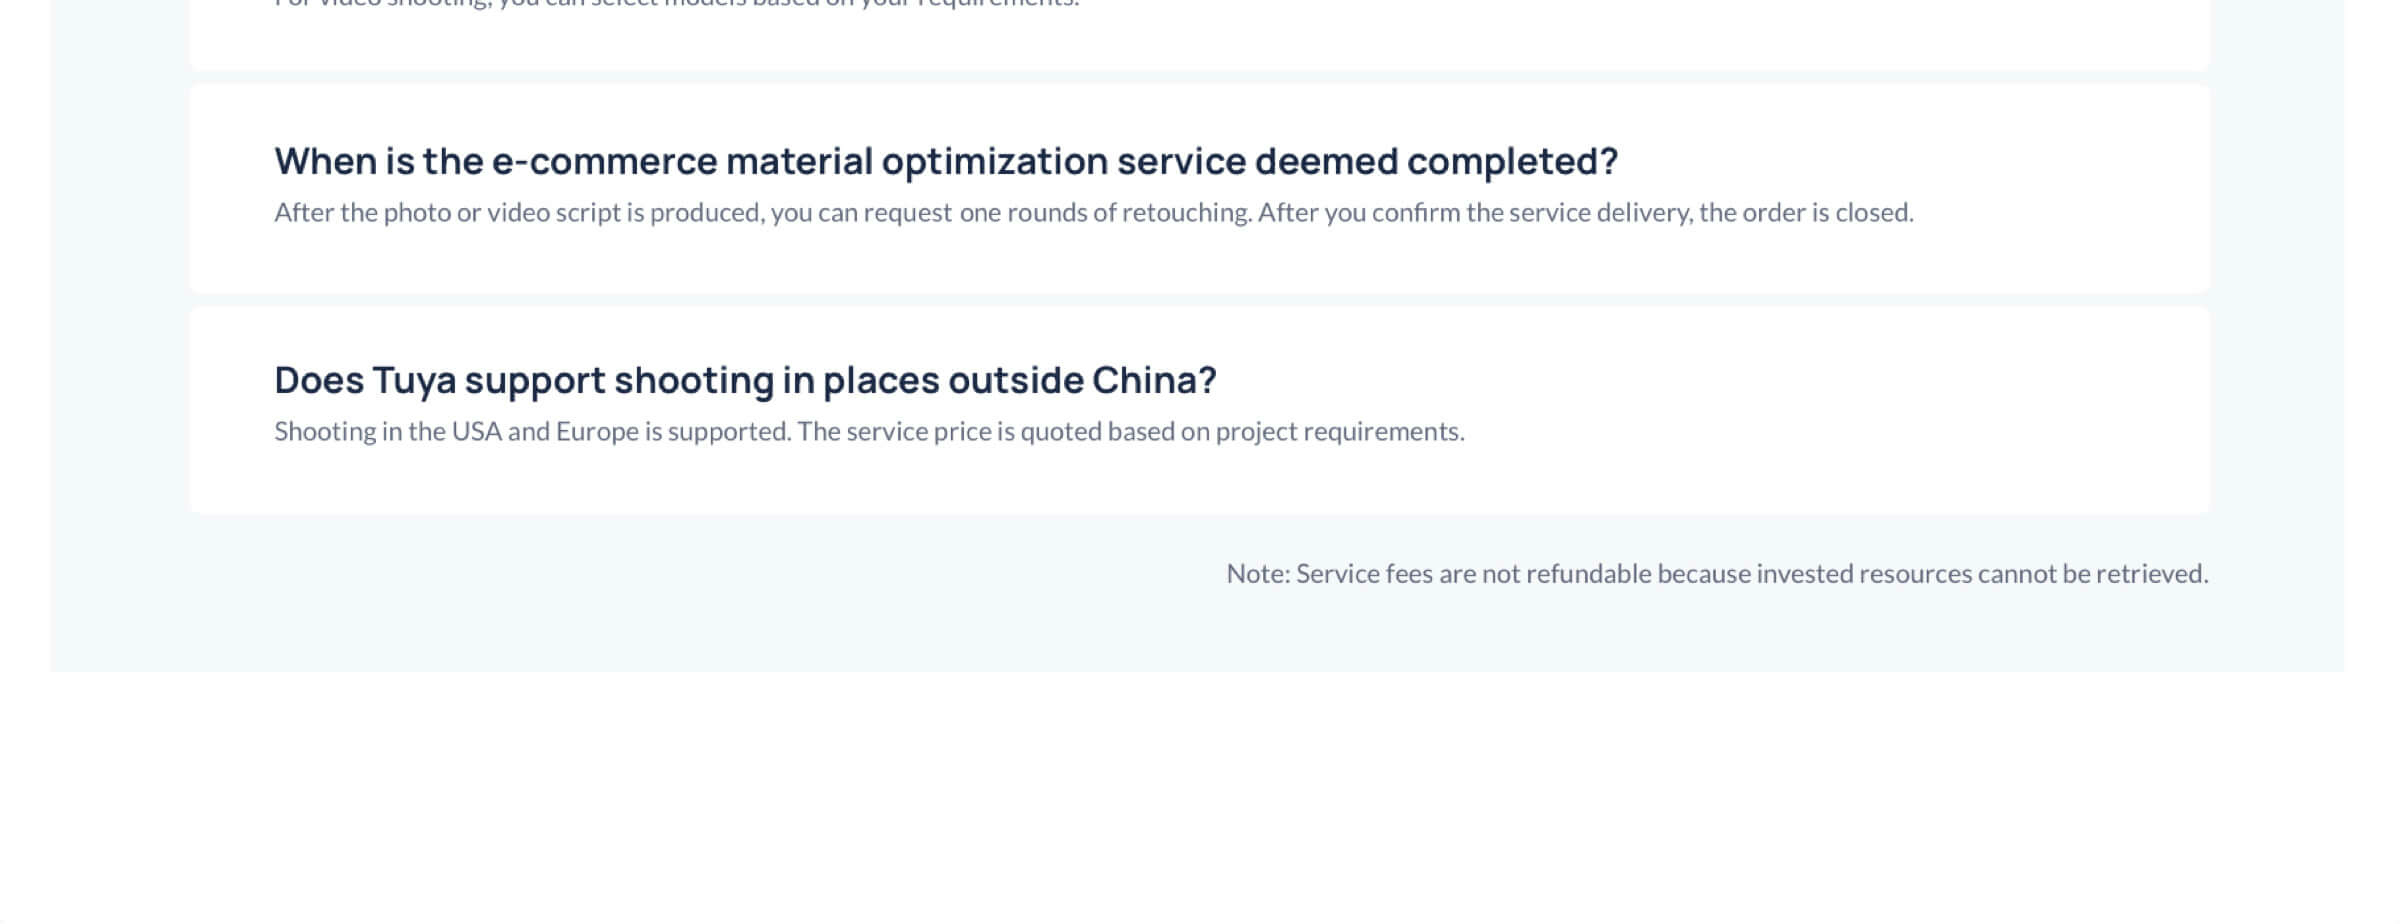This screenshot has width=2400, height=924.
Task: Click the e-commerce material optimization completion question heading
Action: coord(946,161)
